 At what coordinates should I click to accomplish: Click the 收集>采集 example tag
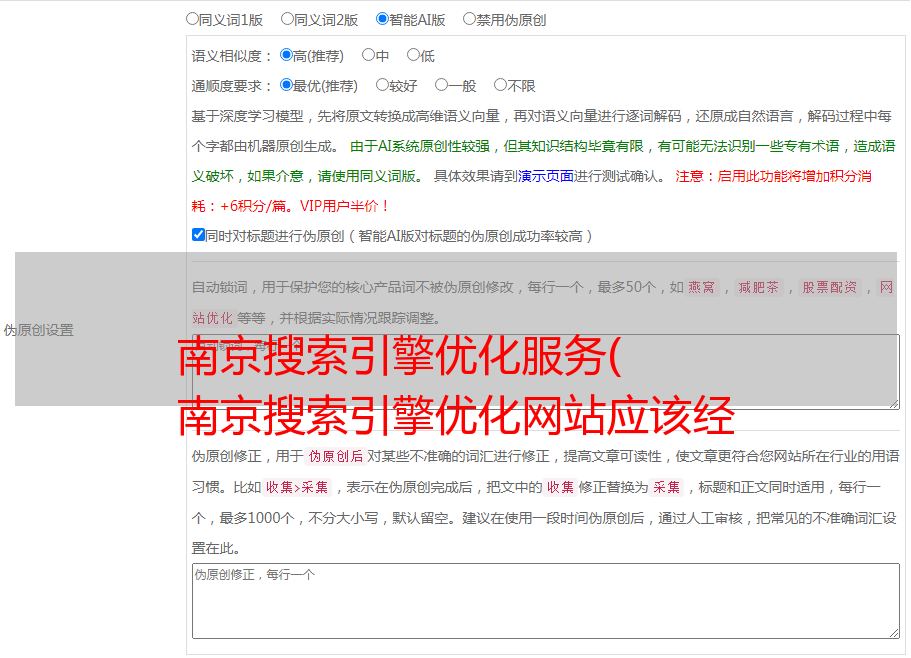pos(297,487)
